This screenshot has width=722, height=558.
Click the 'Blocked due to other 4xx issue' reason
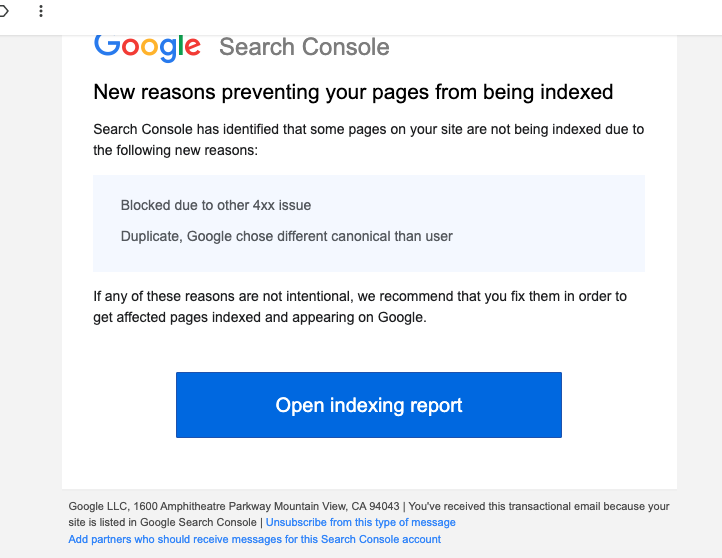[216, 205]
